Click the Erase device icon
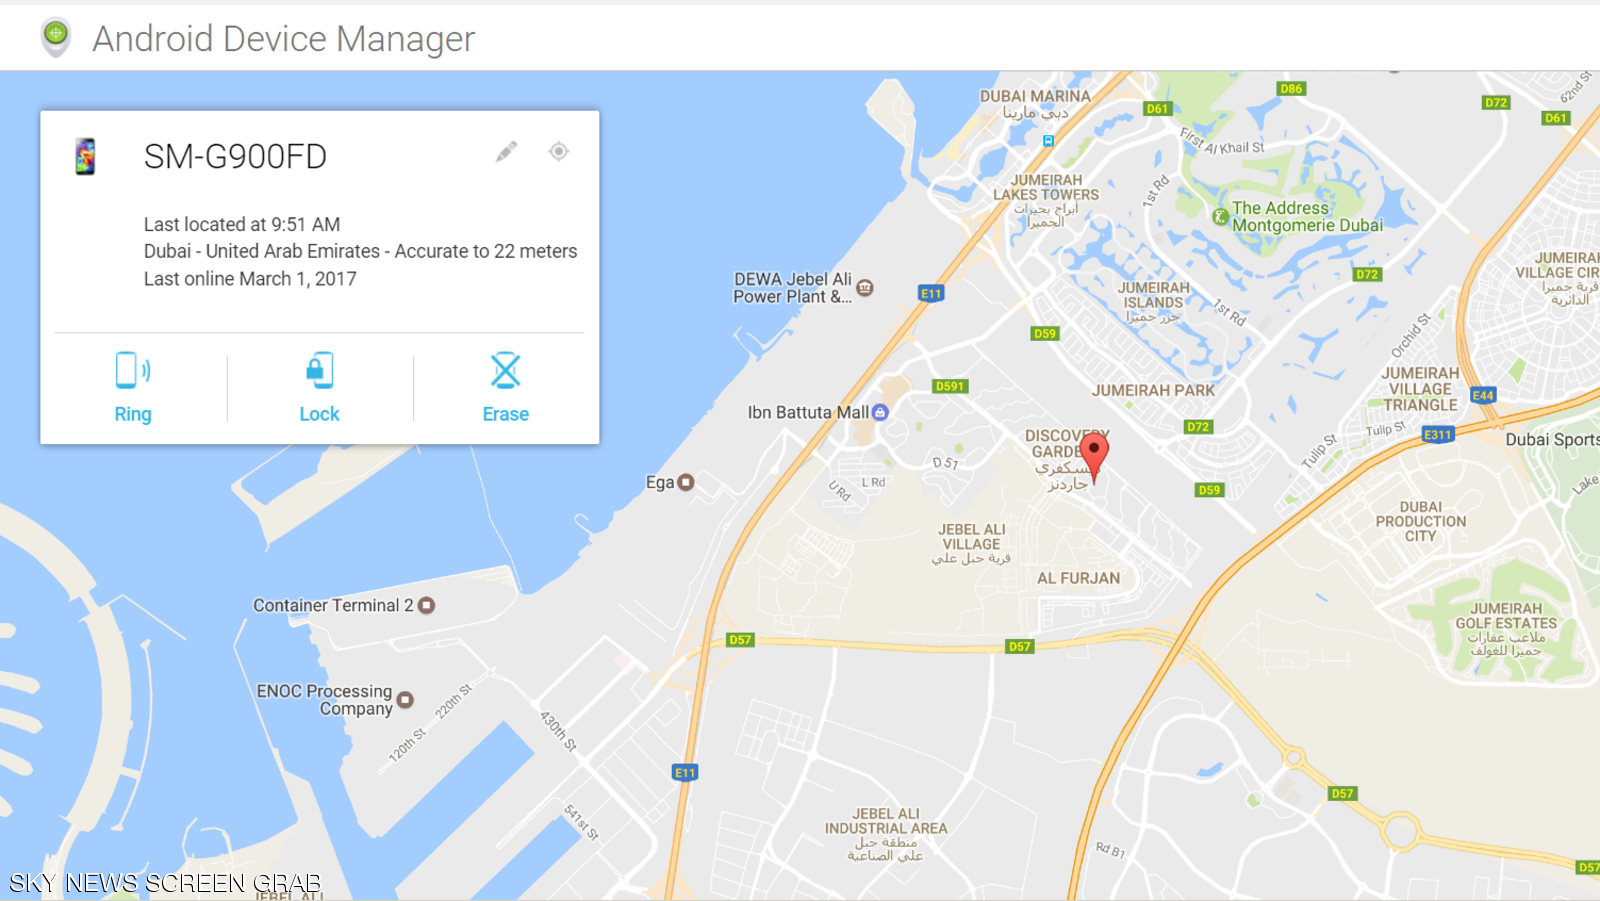The image size is (1600, 901). pyautogui.click(x=506, y=370)
